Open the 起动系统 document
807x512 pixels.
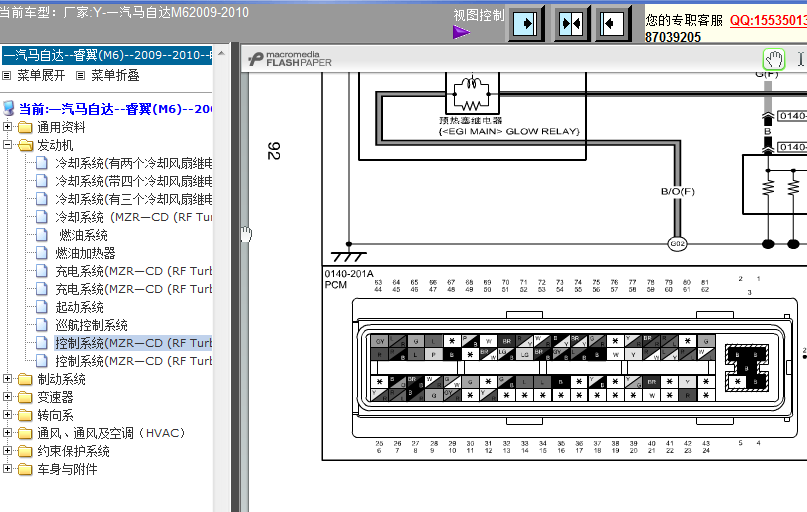(80, 307)
